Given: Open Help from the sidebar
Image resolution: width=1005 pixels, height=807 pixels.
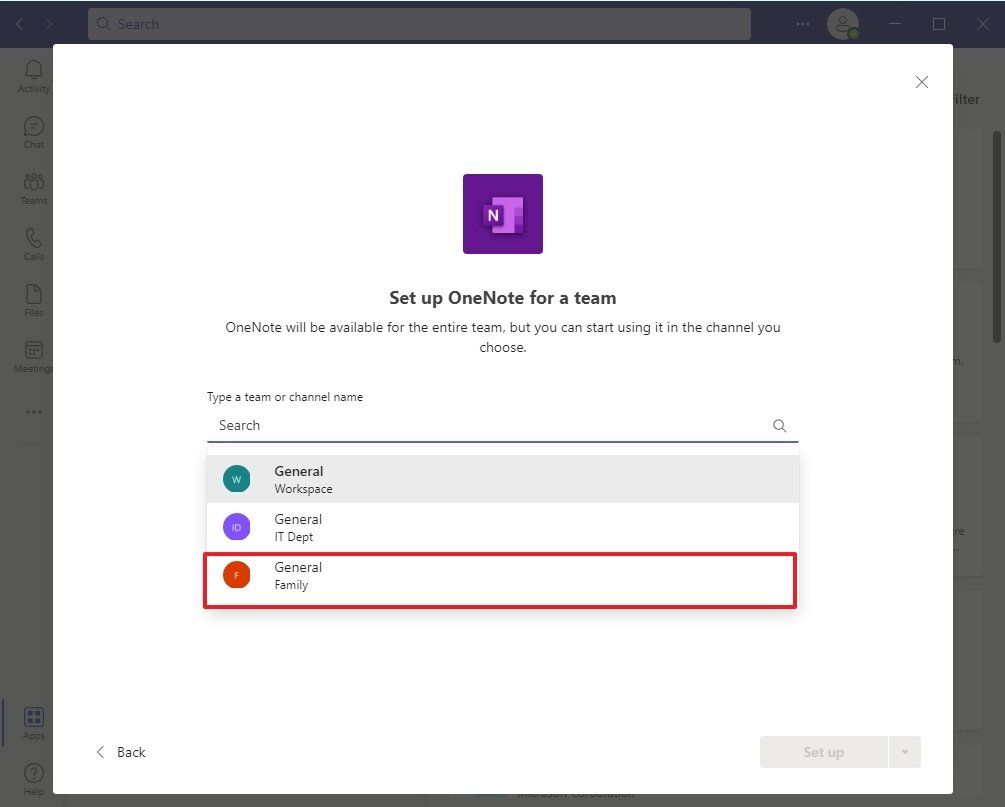Looking at the screenshot, I should [x=33, y=775].
